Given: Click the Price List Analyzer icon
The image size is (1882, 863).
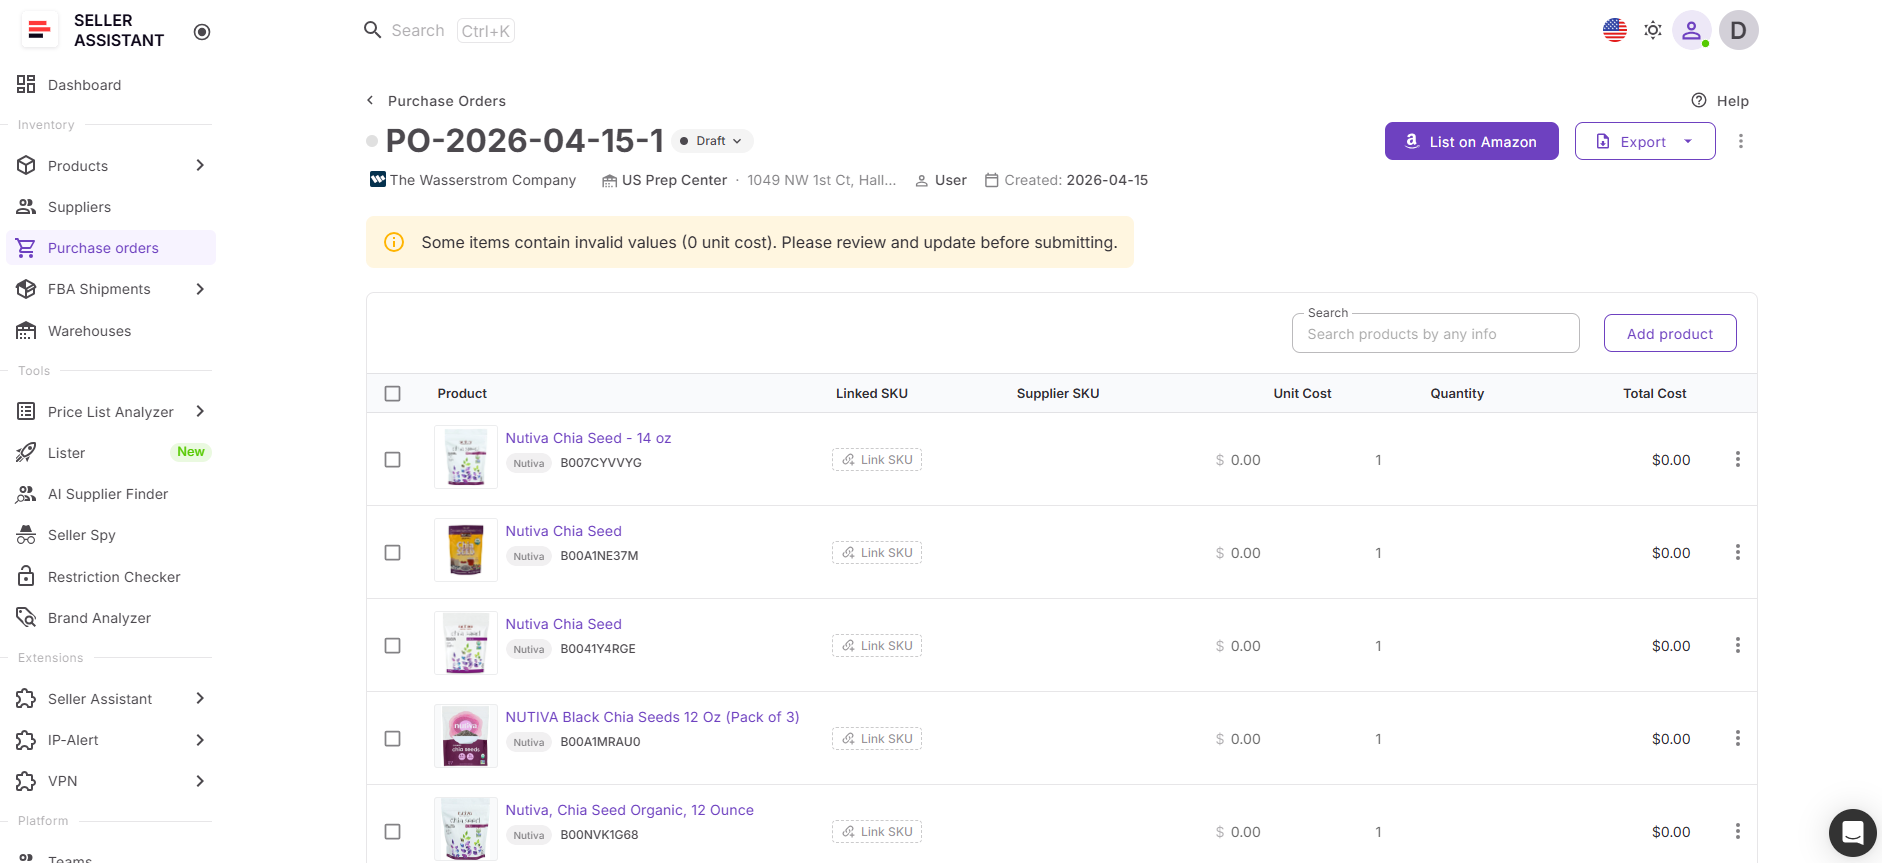Looking at the screenshot, I should pyautogui.click(x=26, y=411).
